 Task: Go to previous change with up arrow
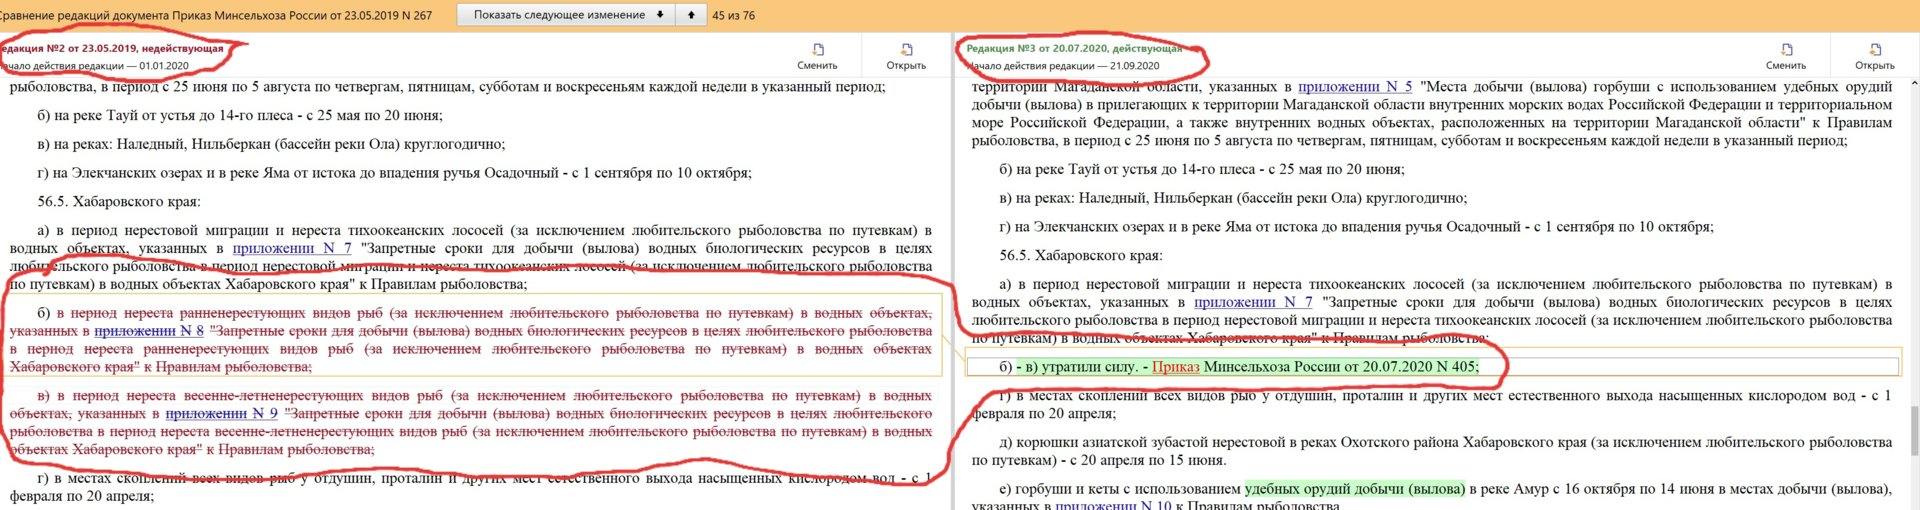[690, 15]
